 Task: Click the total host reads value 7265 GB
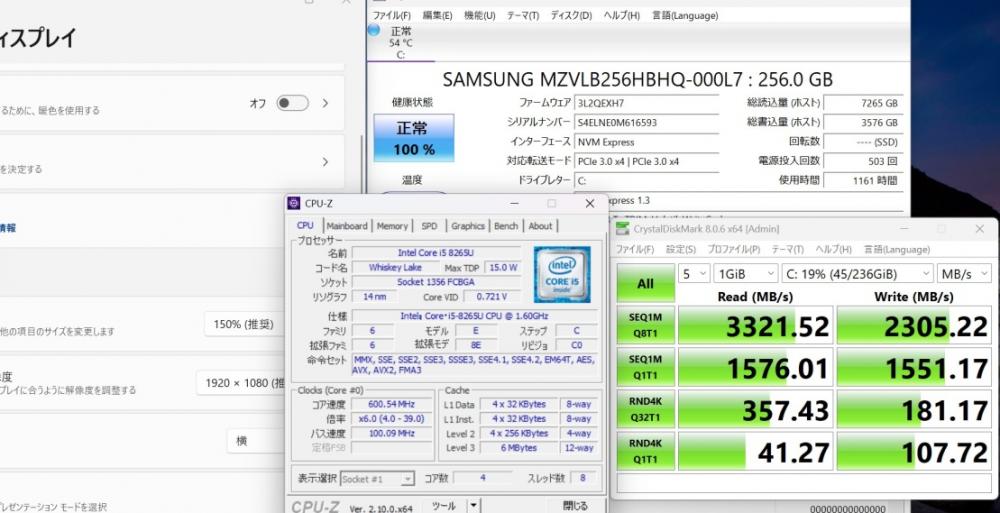864,103
